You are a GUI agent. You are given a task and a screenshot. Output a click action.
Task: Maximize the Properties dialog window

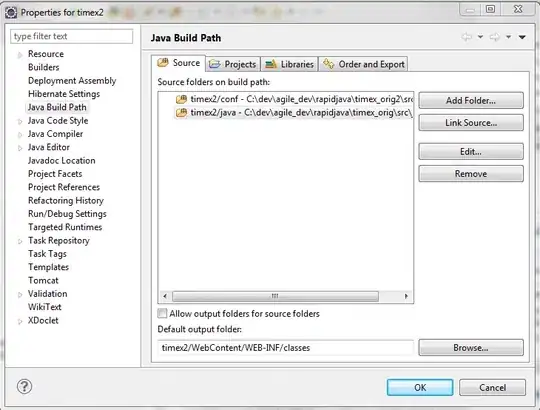(490, 9)
